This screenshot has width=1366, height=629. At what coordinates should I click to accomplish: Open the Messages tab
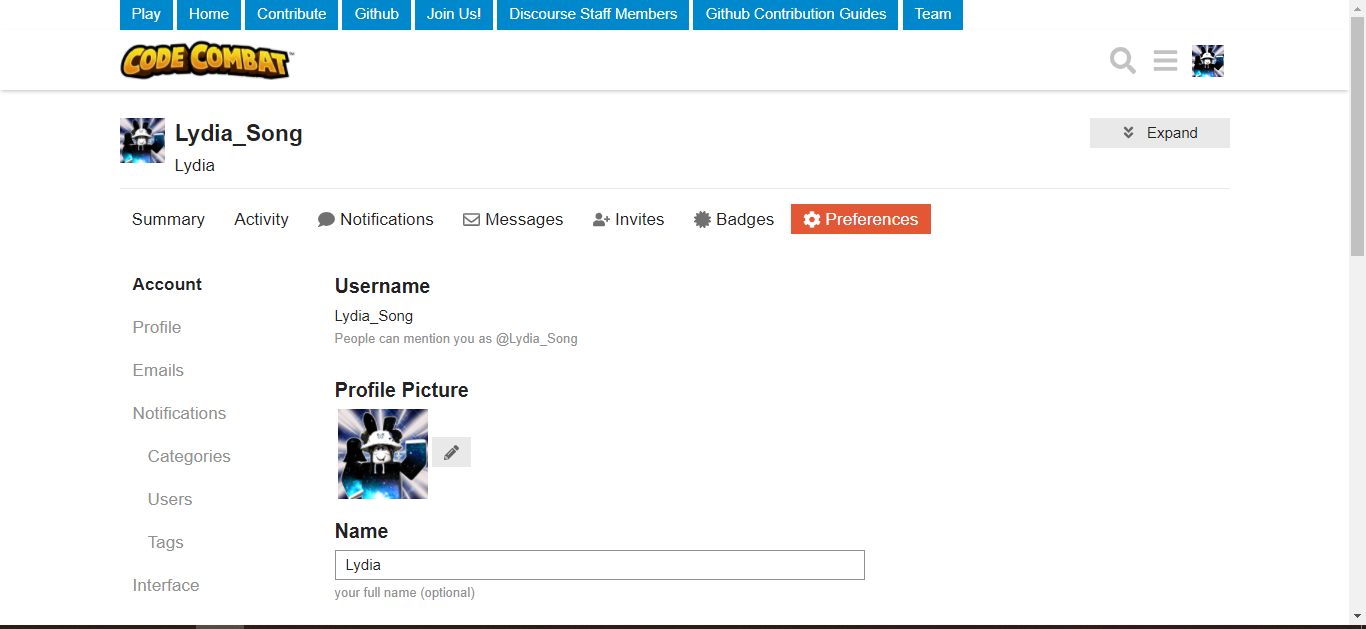click(x=513, y=219)
